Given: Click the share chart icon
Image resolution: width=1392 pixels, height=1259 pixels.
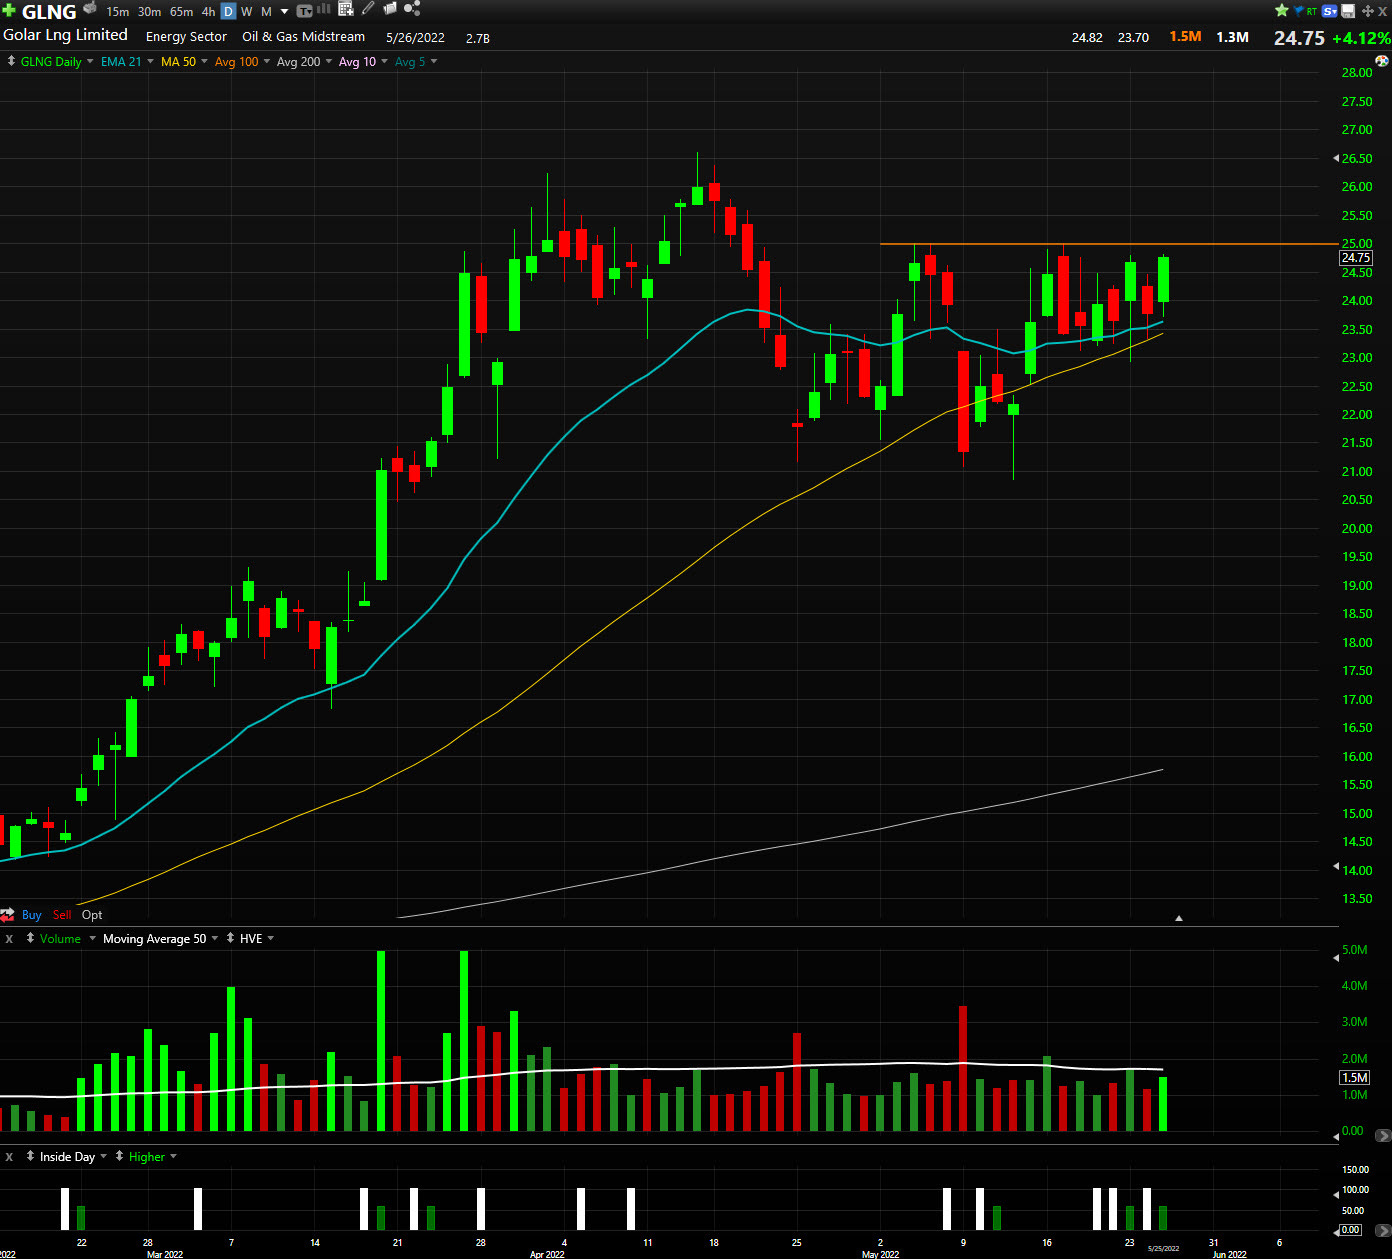Looking at the screenshot, I should 412,9.
